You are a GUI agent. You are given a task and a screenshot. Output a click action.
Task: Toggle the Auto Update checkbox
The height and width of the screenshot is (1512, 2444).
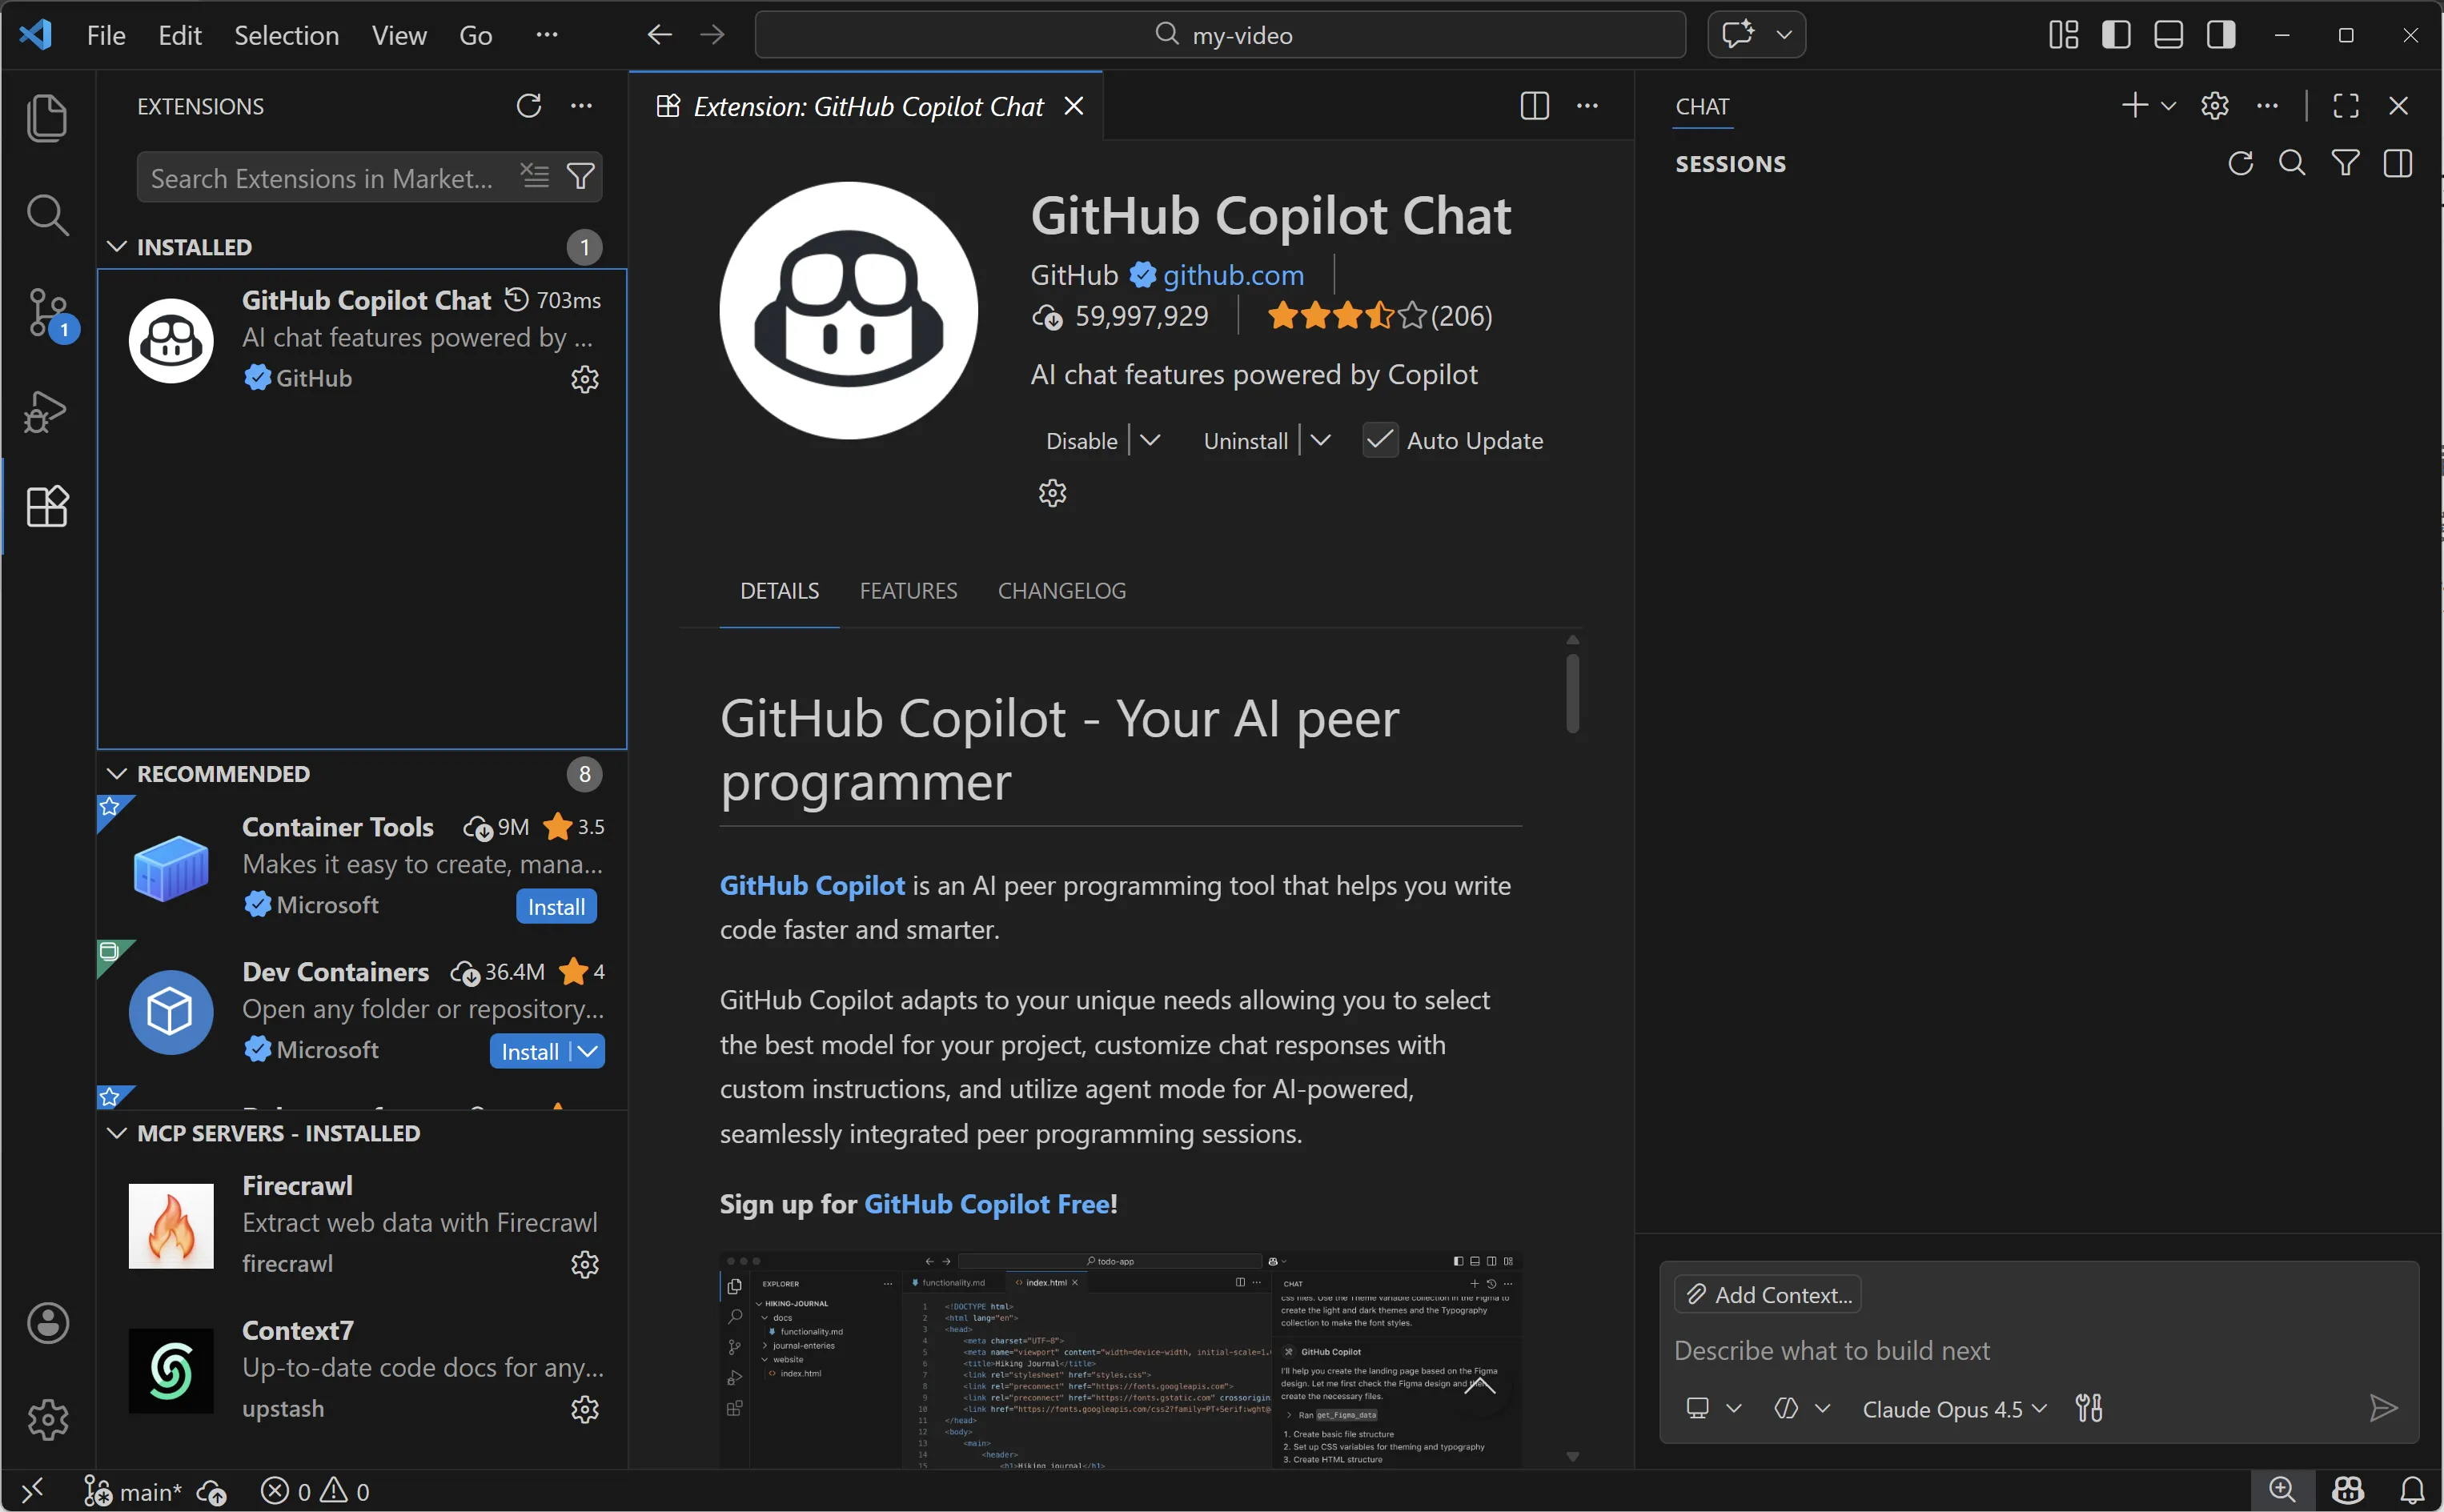pos(1380,440)
